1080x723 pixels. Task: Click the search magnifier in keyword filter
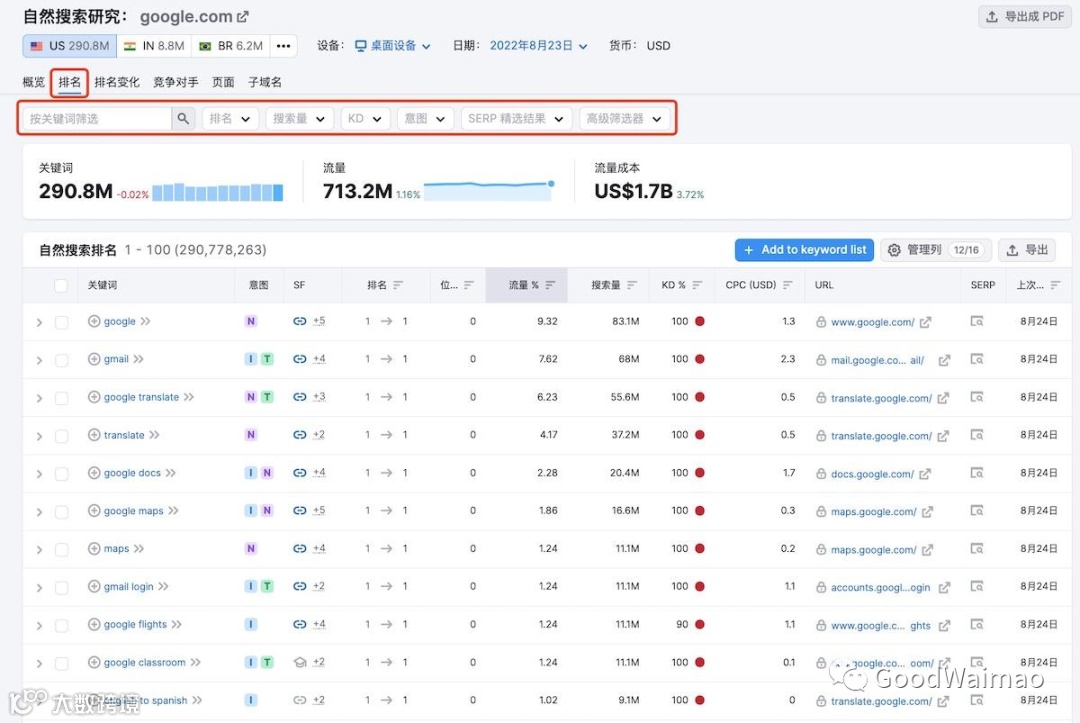[x=183, y=118]
